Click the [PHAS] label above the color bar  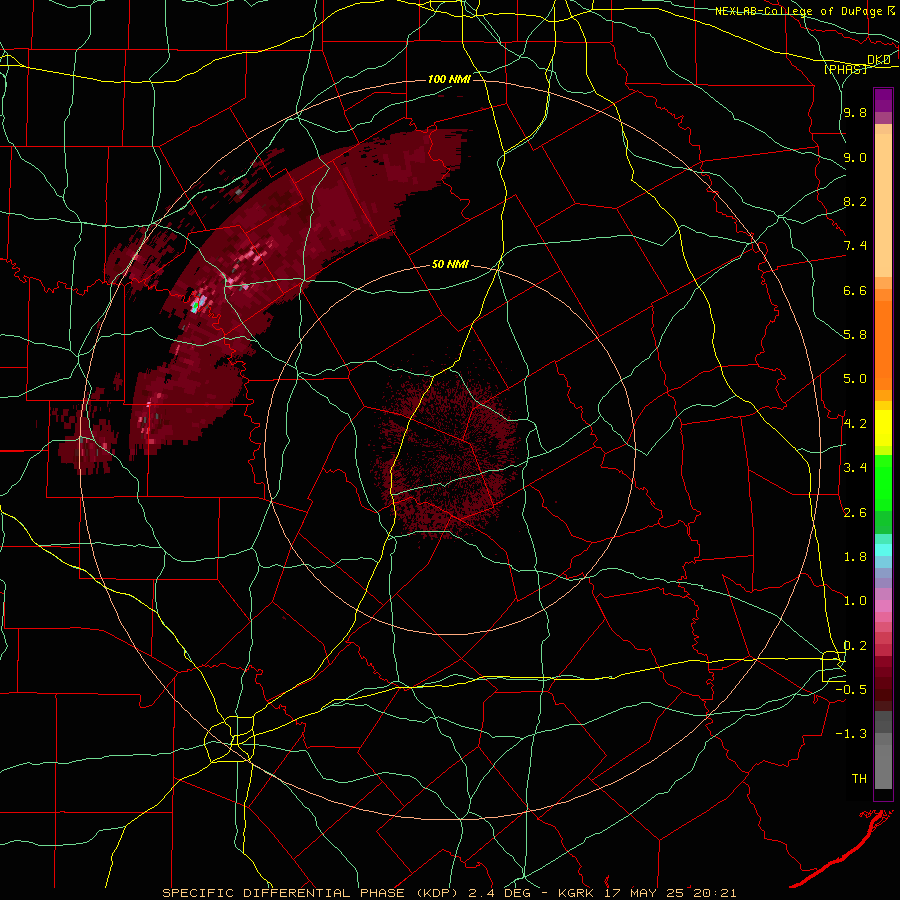click(x=845, y=69)
